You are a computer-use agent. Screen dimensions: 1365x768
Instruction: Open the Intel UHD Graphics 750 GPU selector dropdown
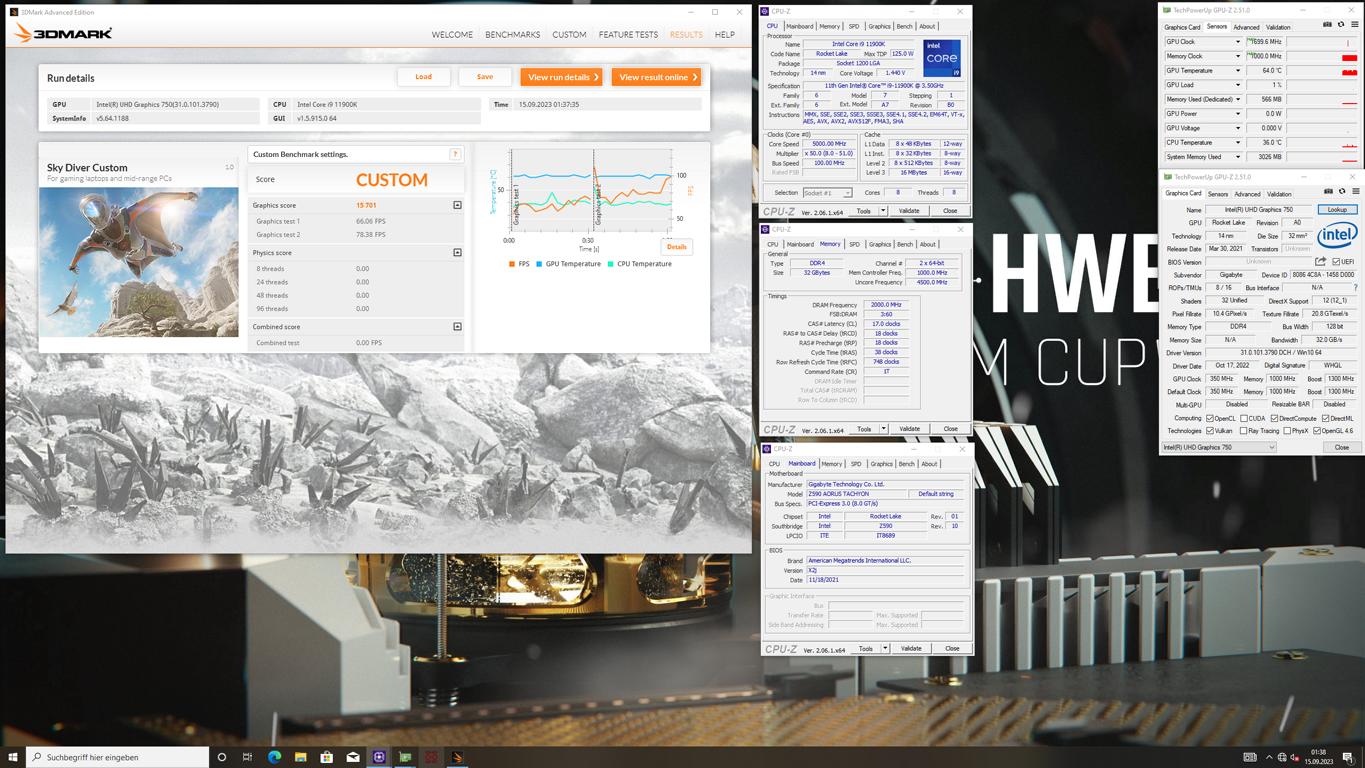coord(1219,447)
